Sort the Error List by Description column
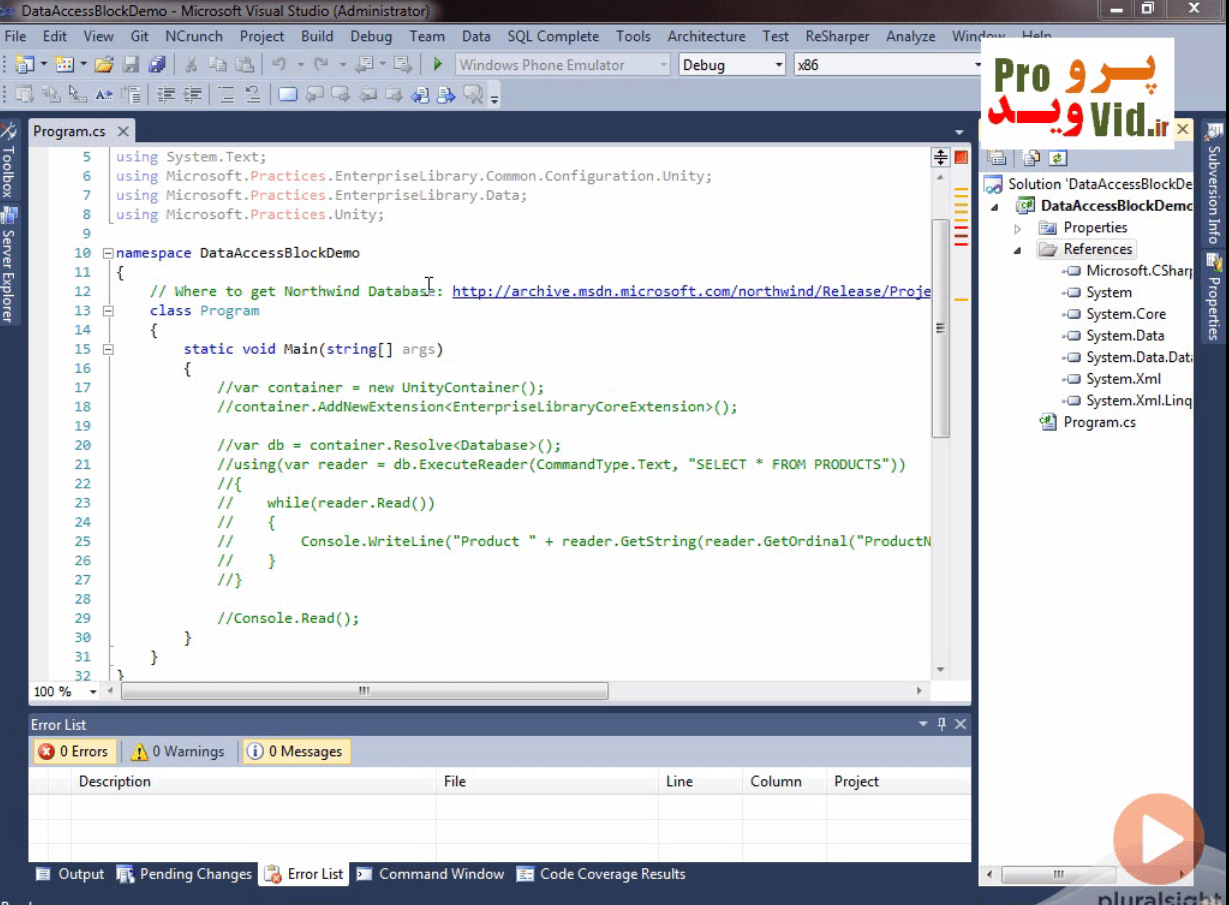This screenshot has height=905, width=1229. 254,781
